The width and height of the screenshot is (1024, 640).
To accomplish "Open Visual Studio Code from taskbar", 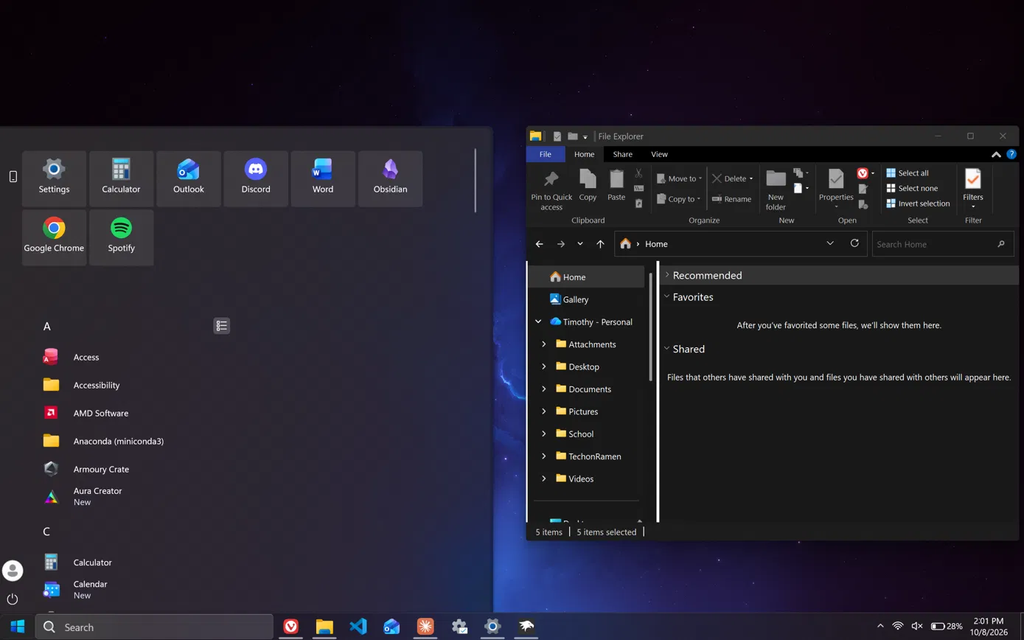I will click(x=358, y=627).
